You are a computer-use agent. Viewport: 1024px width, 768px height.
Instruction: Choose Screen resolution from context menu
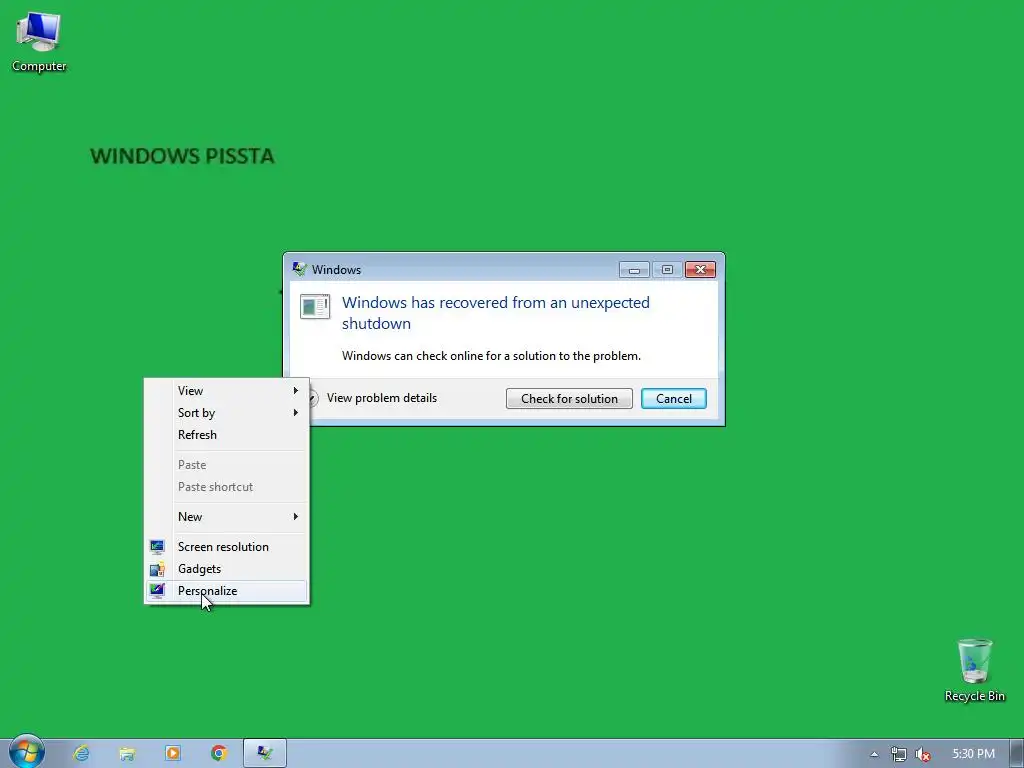coord(226,547)
